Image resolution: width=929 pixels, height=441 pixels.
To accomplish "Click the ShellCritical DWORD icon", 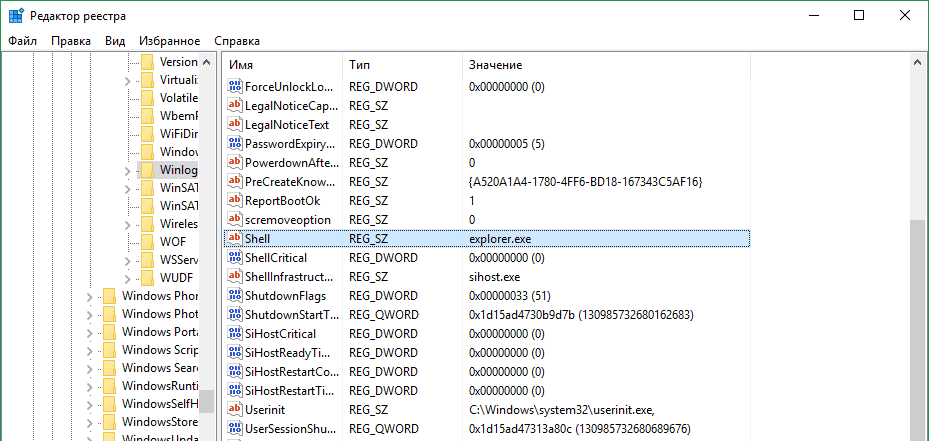I will 235,258.
